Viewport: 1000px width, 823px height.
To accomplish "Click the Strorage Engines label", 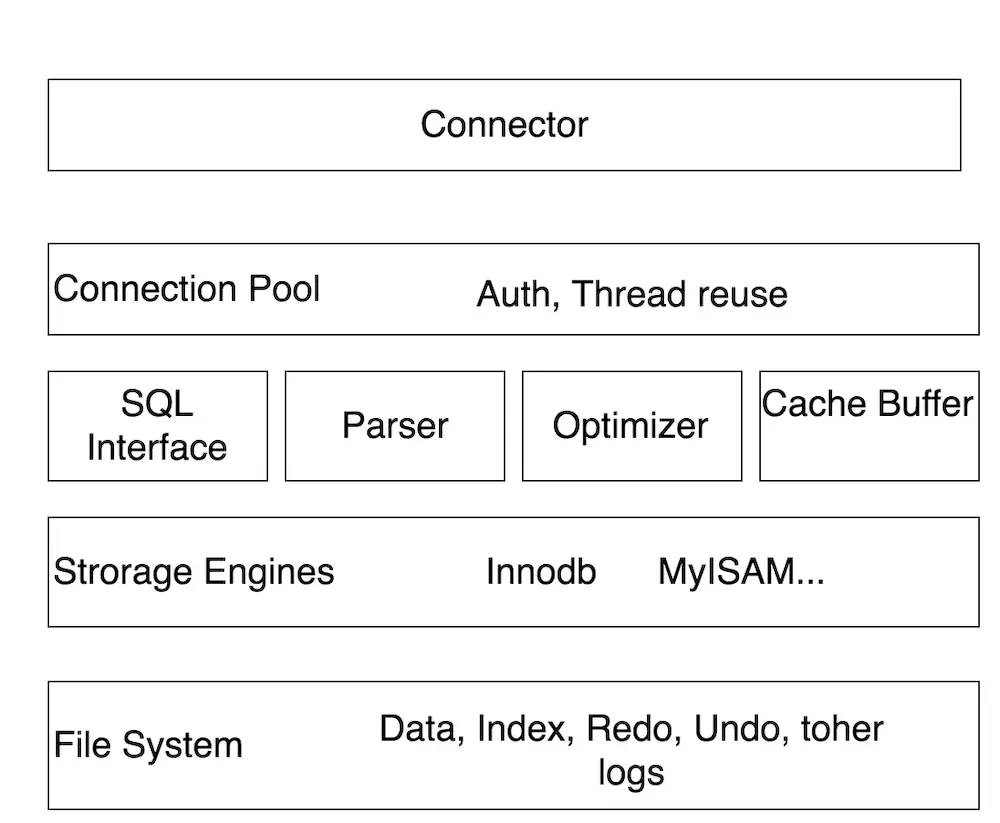I will (x=194, y=572).
